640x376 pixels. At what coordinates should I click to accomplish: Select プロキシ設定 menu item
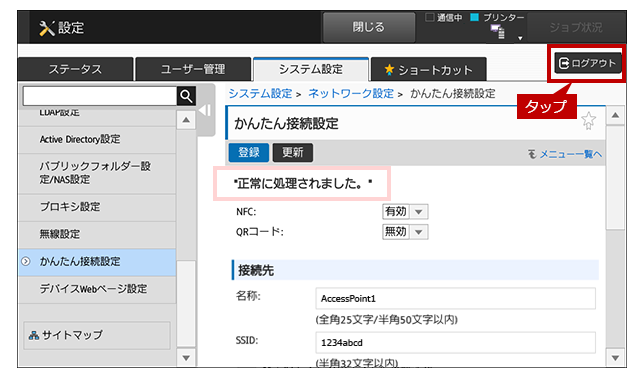tap(97, 207)
